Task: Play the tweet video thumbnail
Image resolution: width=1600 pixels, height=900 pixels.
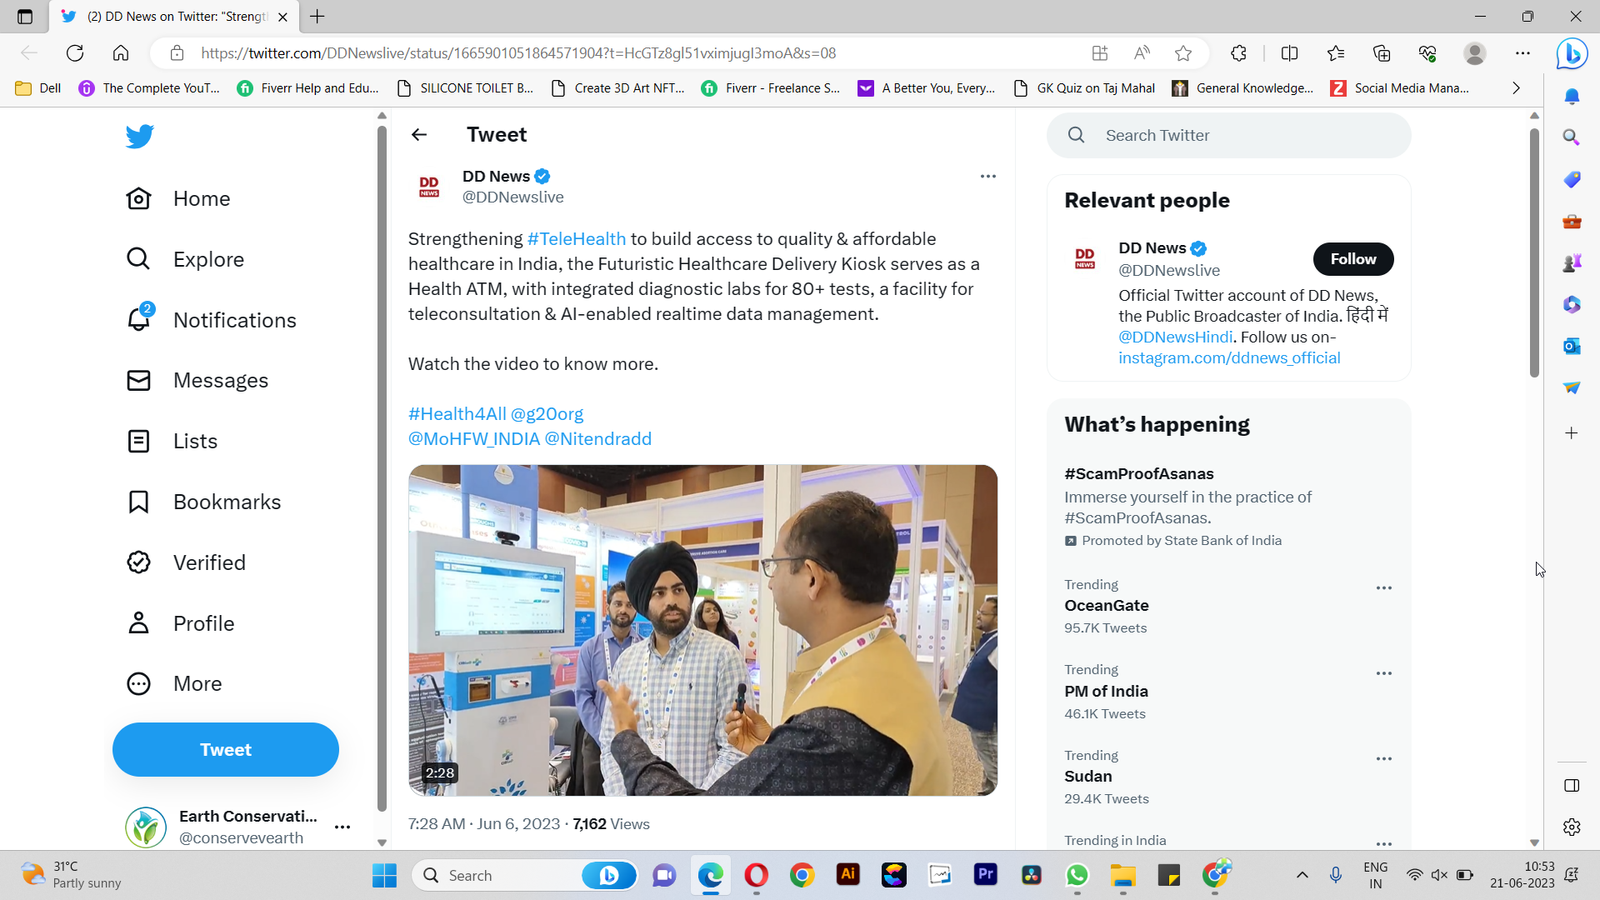Action: [x=703, y=630]
